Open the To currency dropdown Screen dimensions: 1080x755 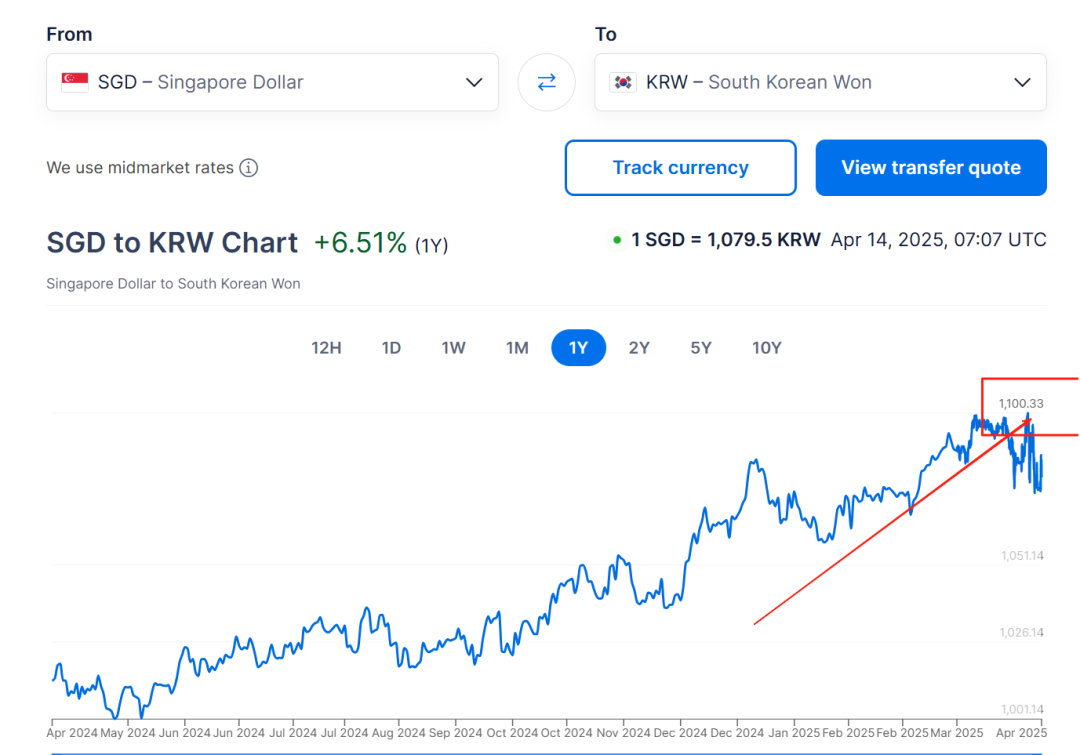[x=820, y=82]
